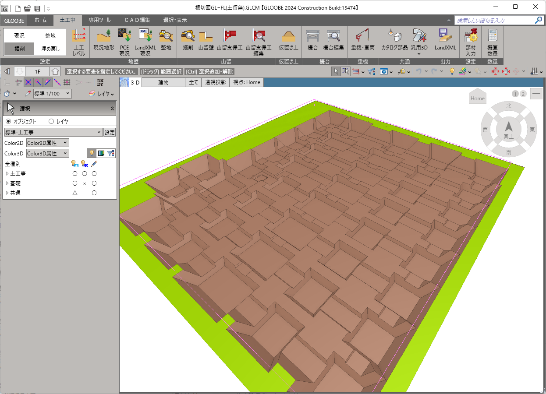Switch to the fourth ribbon tab, left of CAD
Image resolution: width=546 pixels, height=394 pixels.
pos(100,20)
